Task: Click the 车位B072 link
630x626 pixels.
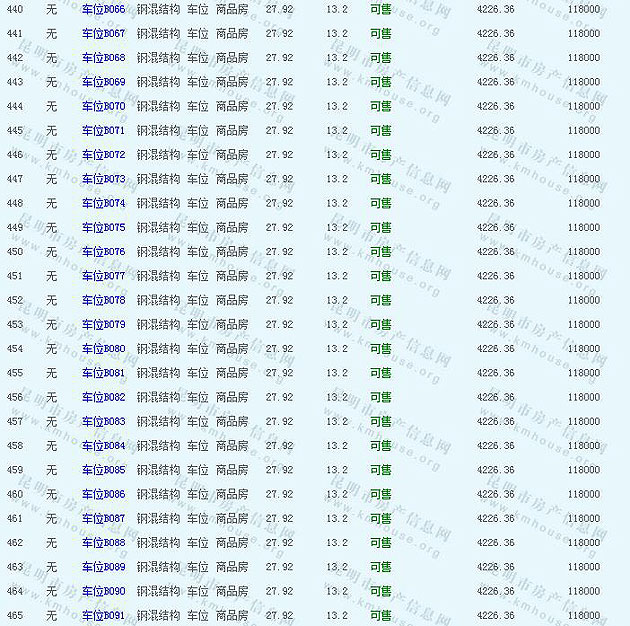Action: 104,155
